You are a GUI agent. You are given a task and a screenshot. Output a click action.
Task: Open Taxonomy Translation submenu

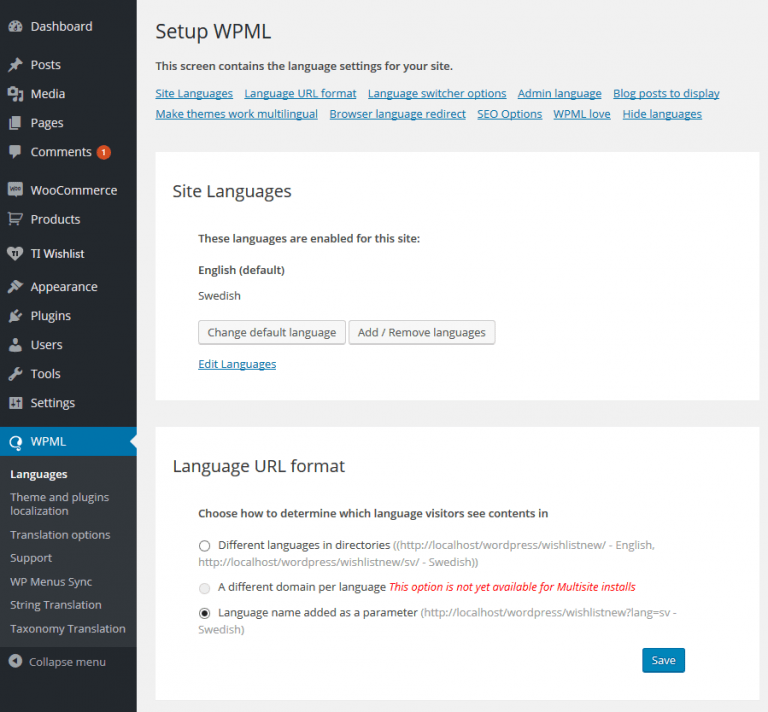point(68,629)
